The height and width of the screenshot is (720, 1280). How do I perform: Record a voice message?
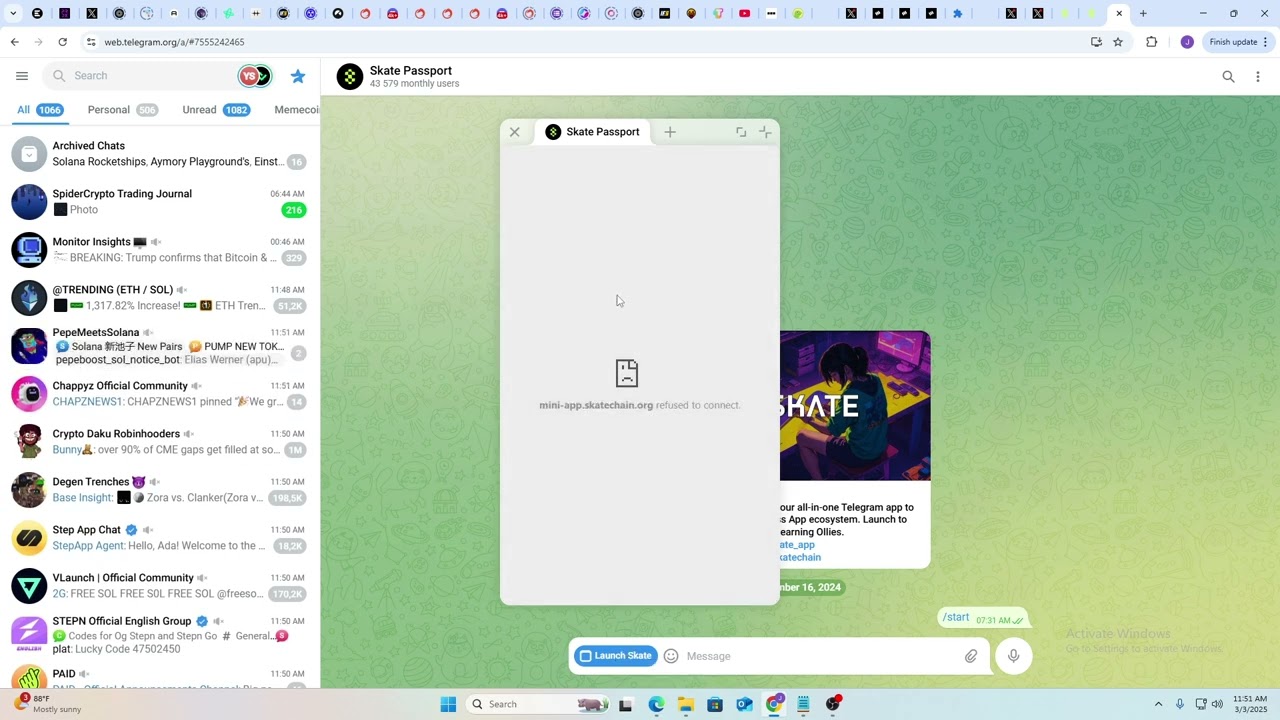(x=1013, y=656)
